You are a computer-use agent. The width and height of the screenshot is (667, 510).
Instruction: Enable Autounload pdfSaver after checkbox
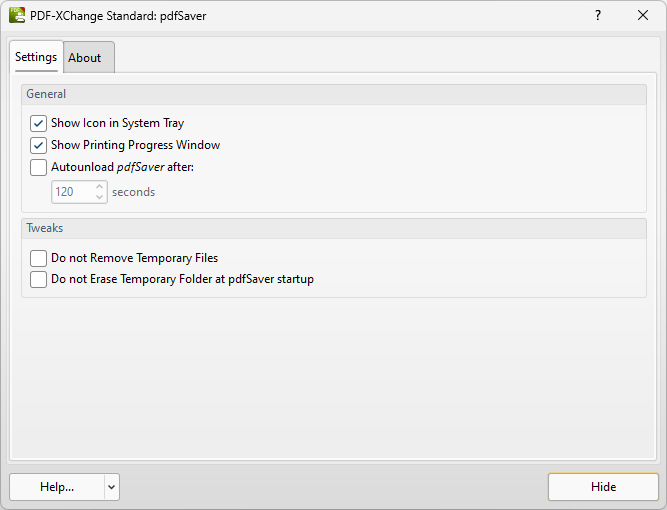38,167
